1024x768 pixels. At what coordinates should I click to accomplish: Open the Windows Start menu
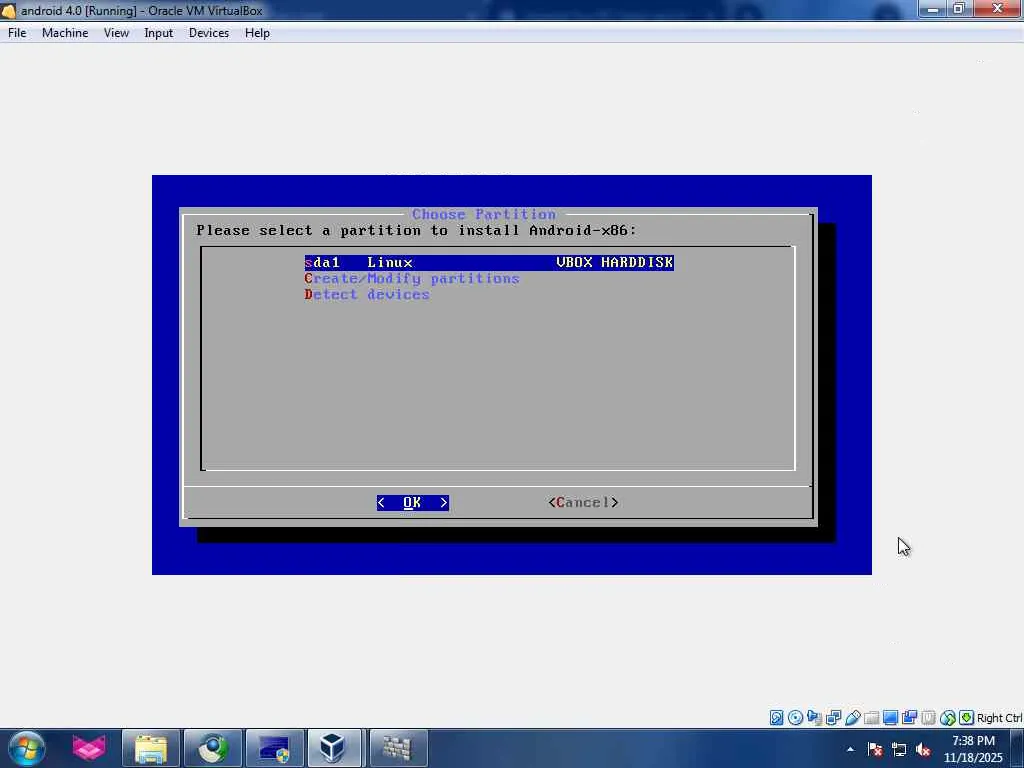27,748
